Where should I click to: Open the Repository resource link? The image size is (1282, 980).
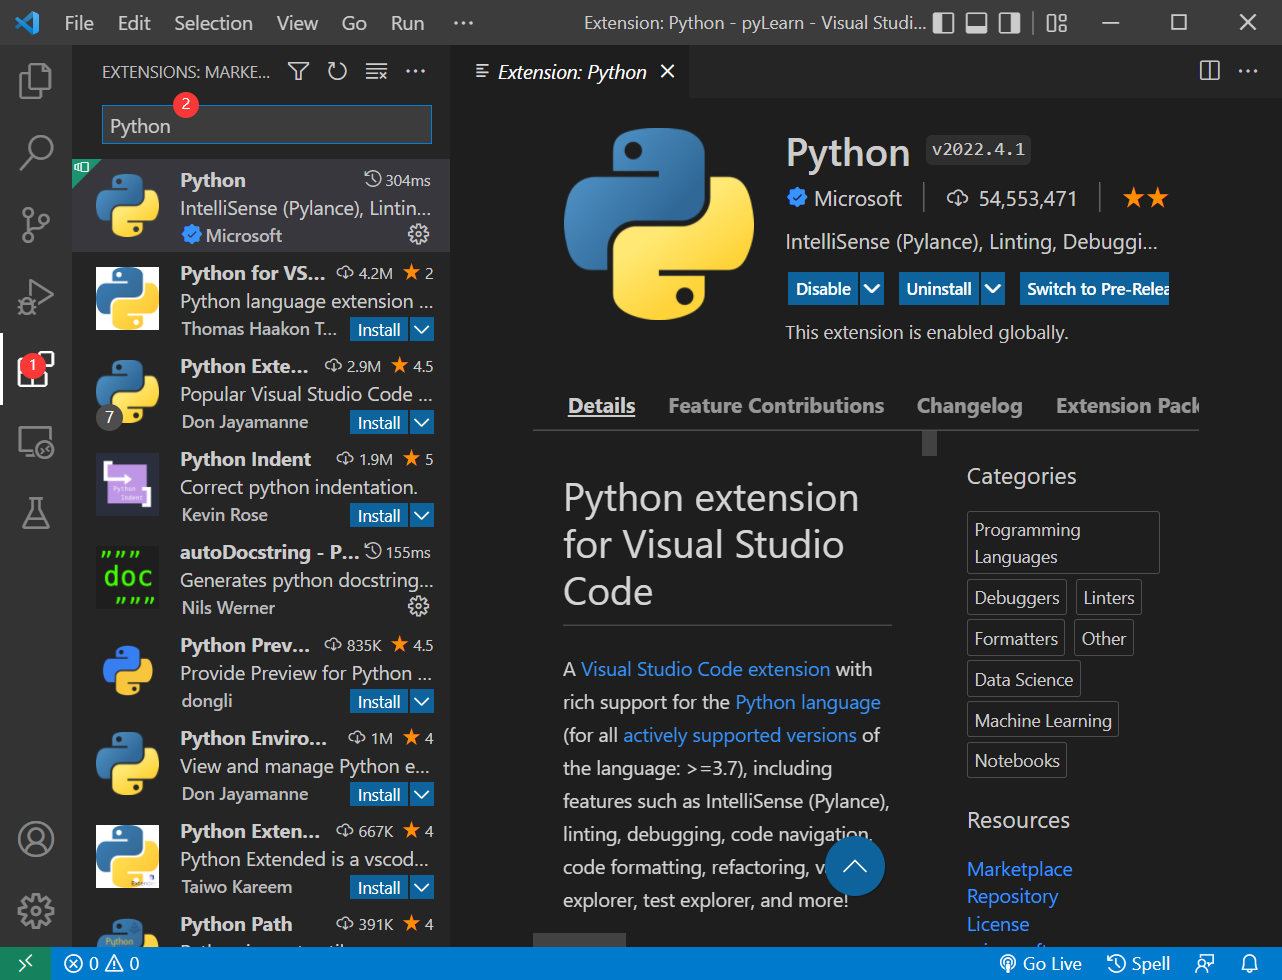coord(1012,896)
